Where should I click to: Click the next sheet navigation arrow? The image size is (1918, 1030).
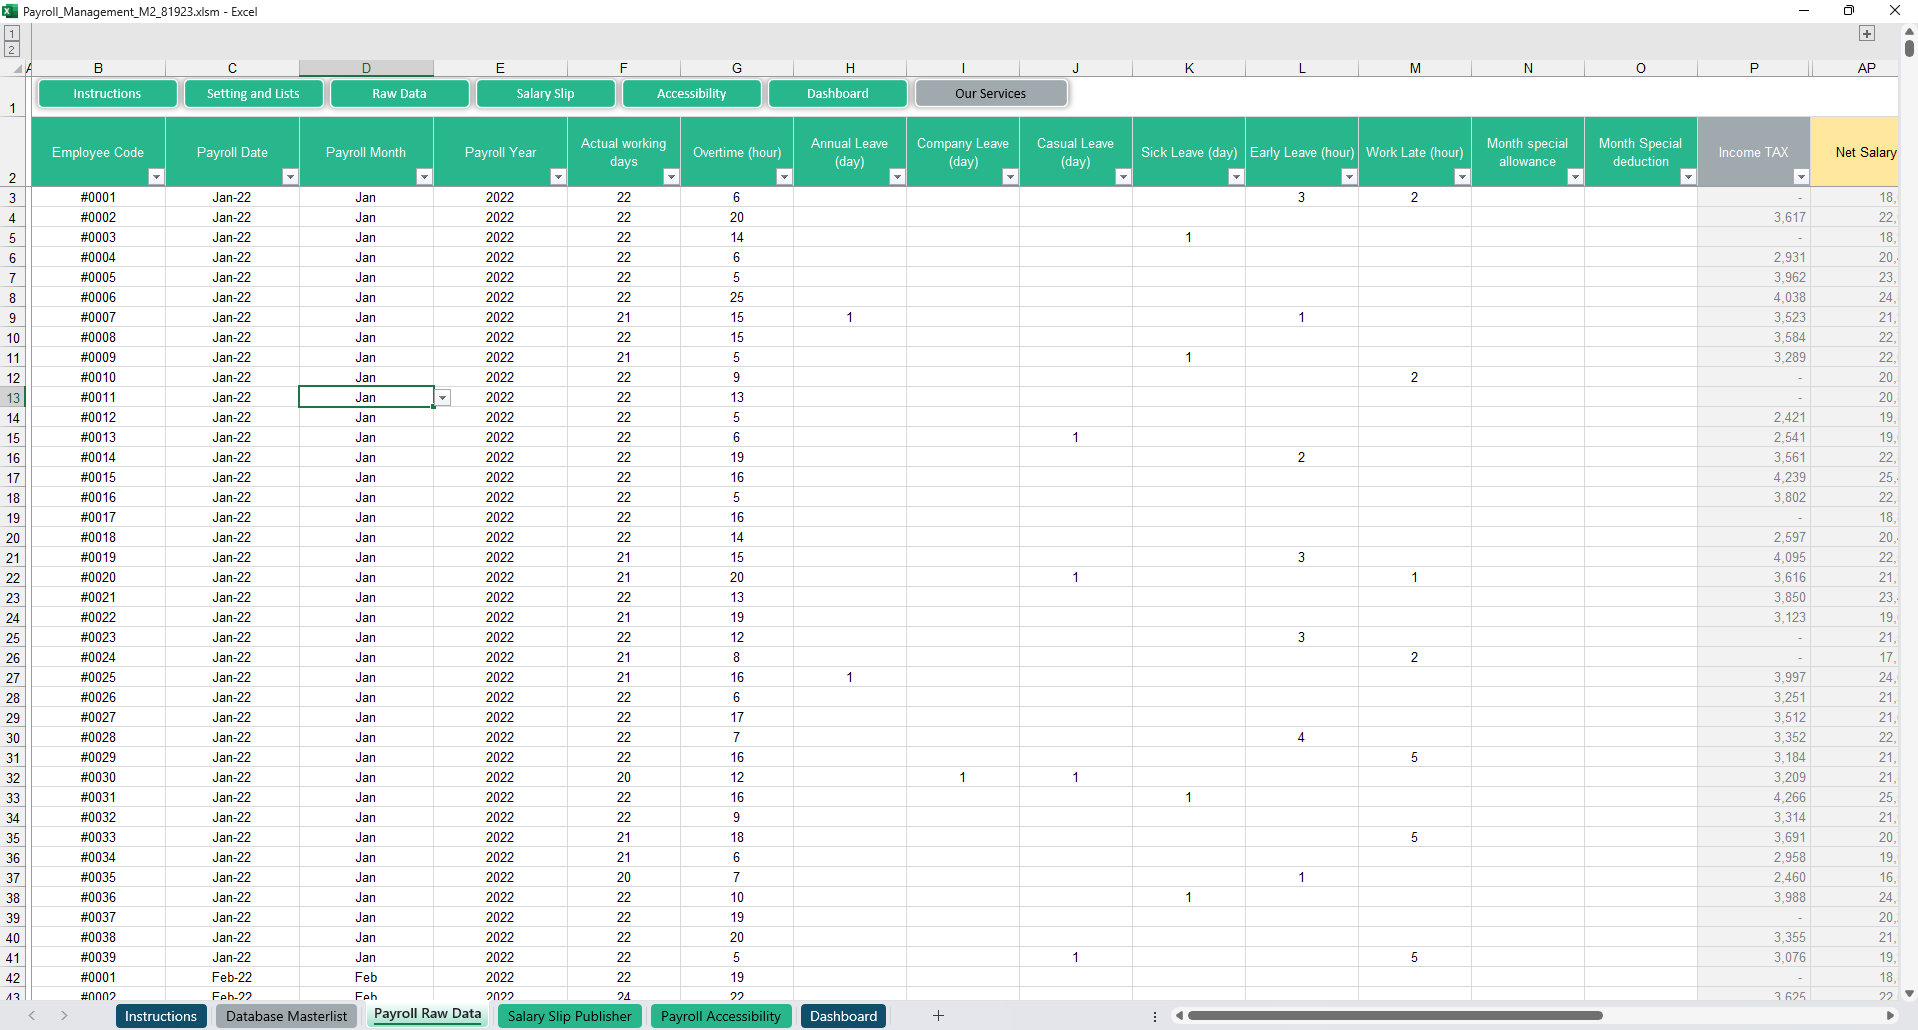click(64, 1016)
